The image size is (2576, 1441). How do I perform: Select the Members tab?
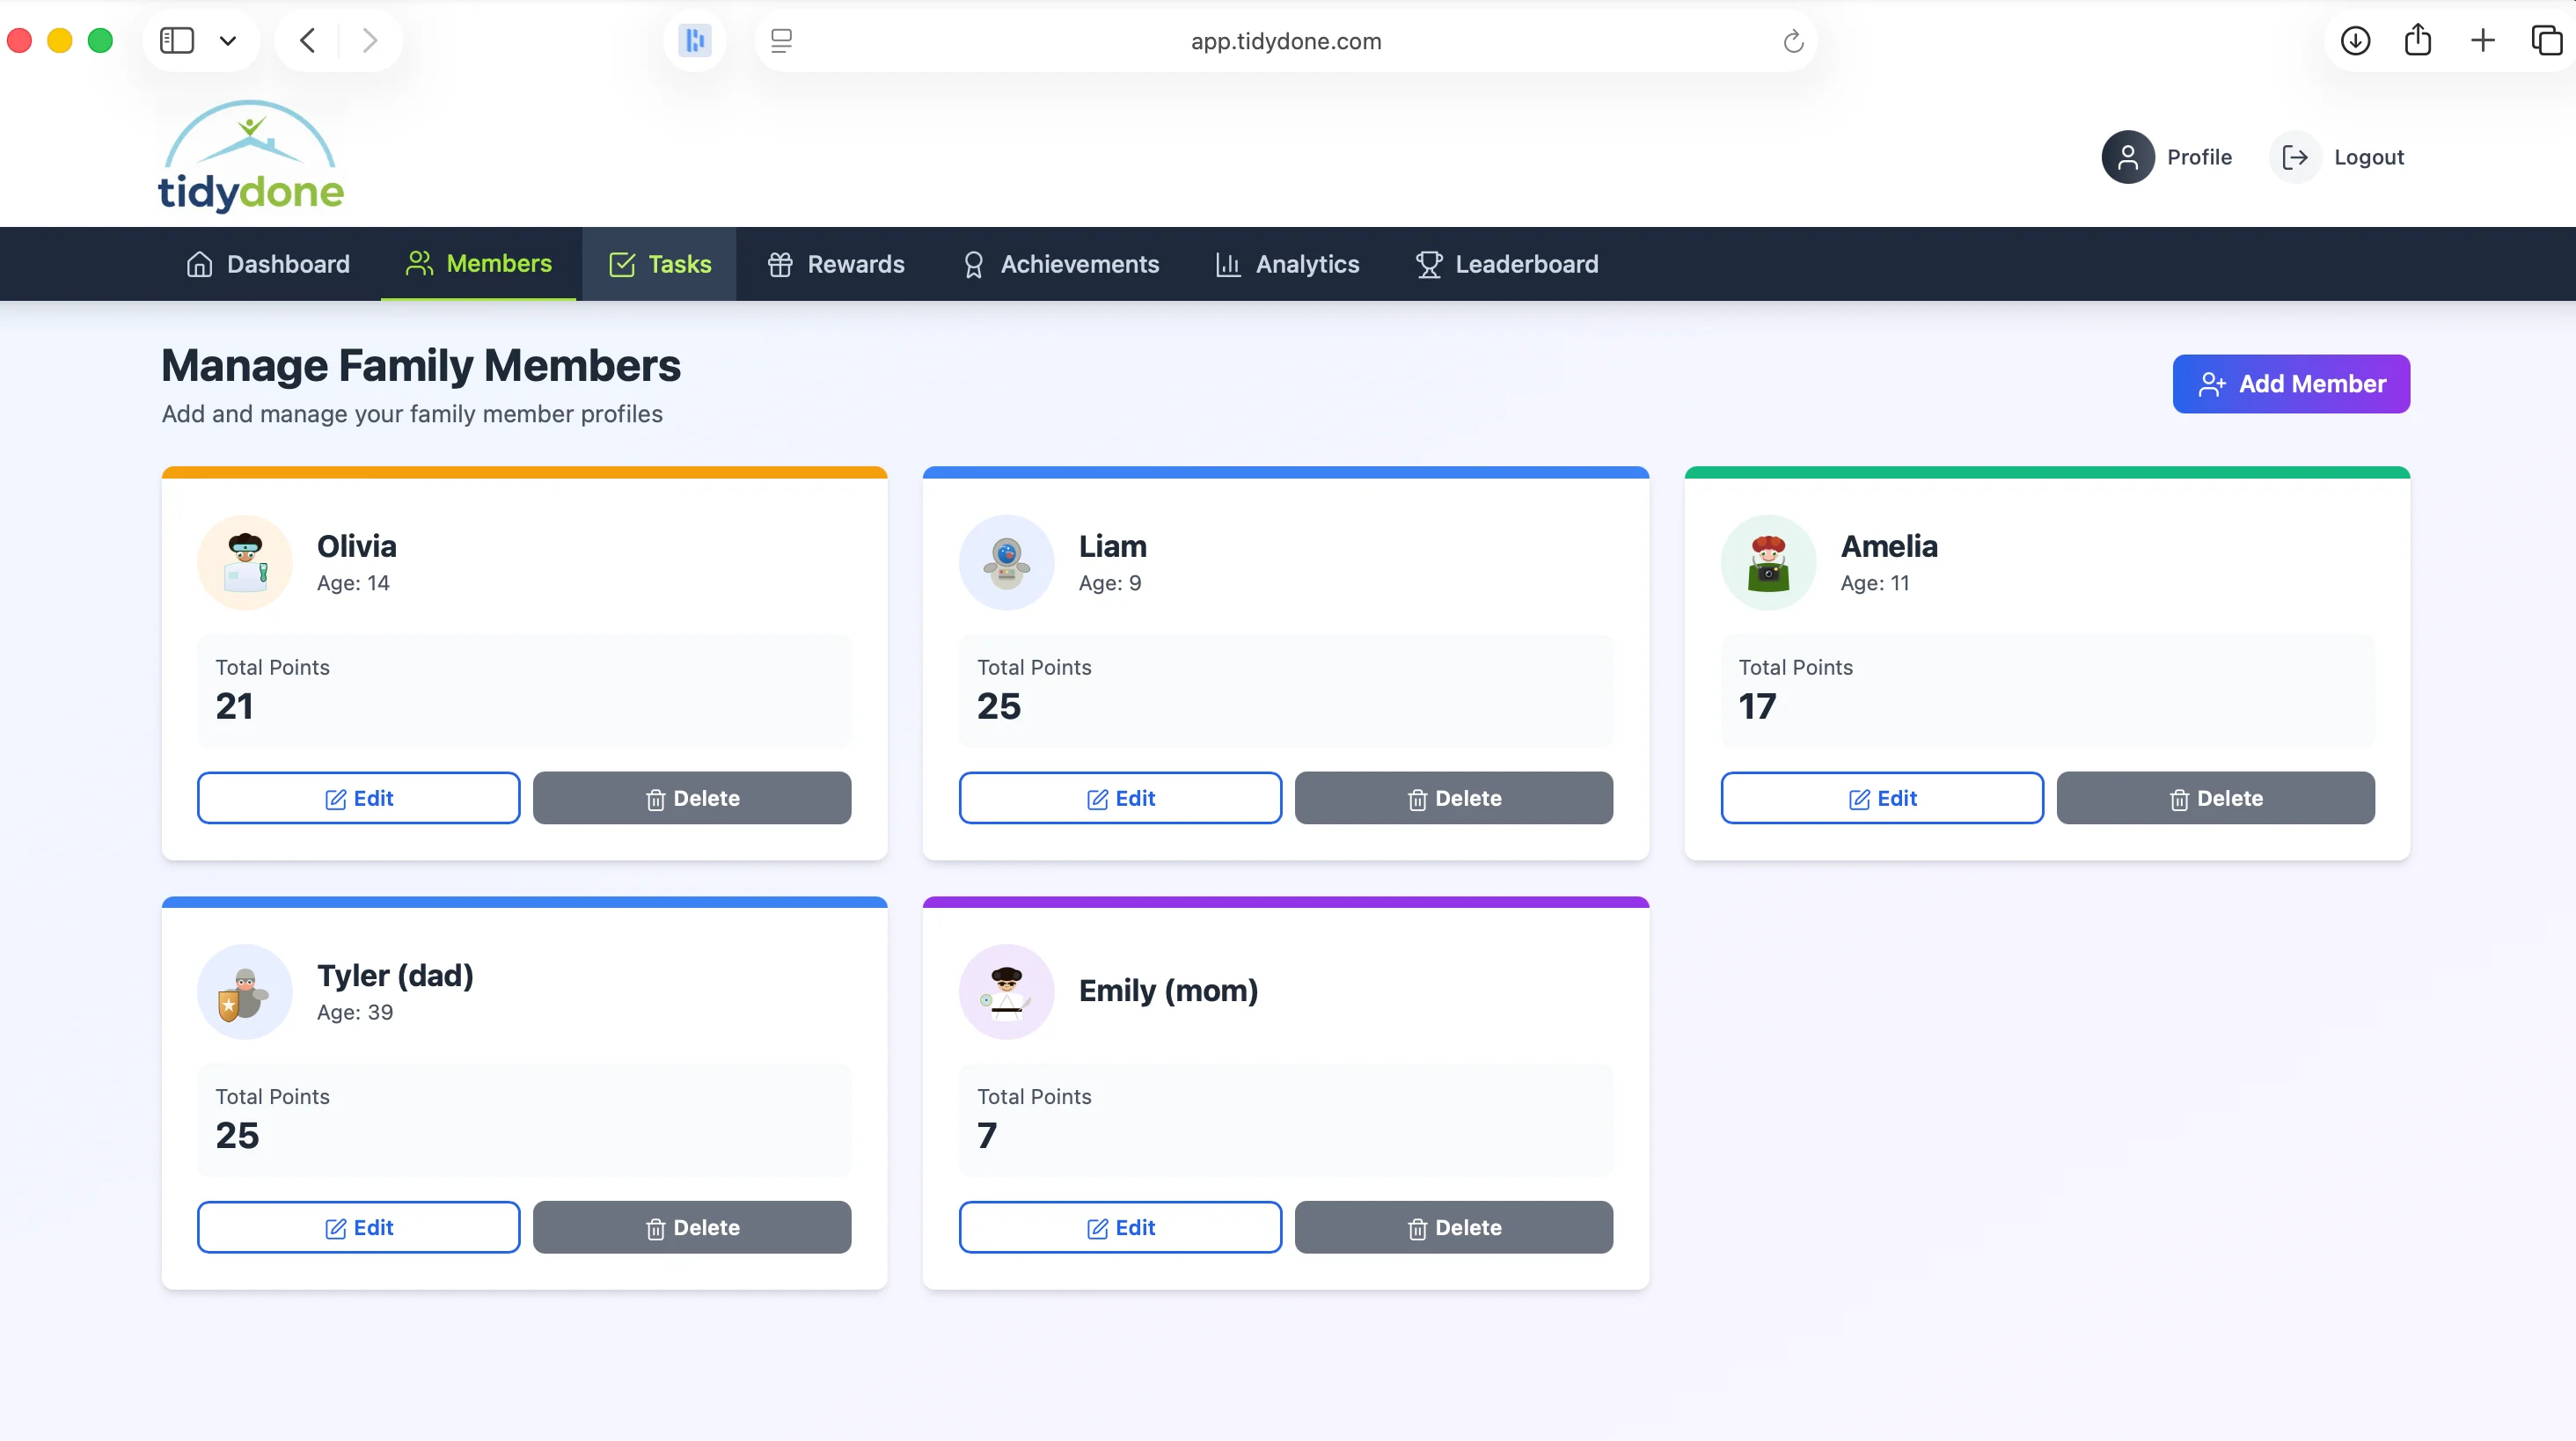(479, 264)
